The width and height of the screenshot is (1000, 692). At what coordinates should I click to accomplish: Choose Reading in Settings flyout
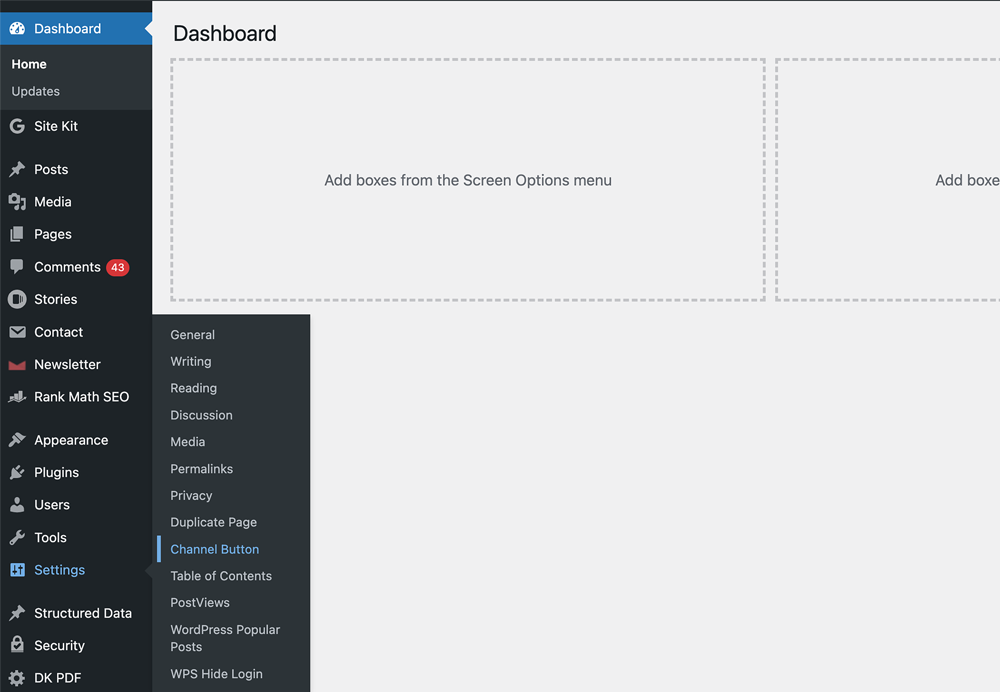[x=193, y=388]
